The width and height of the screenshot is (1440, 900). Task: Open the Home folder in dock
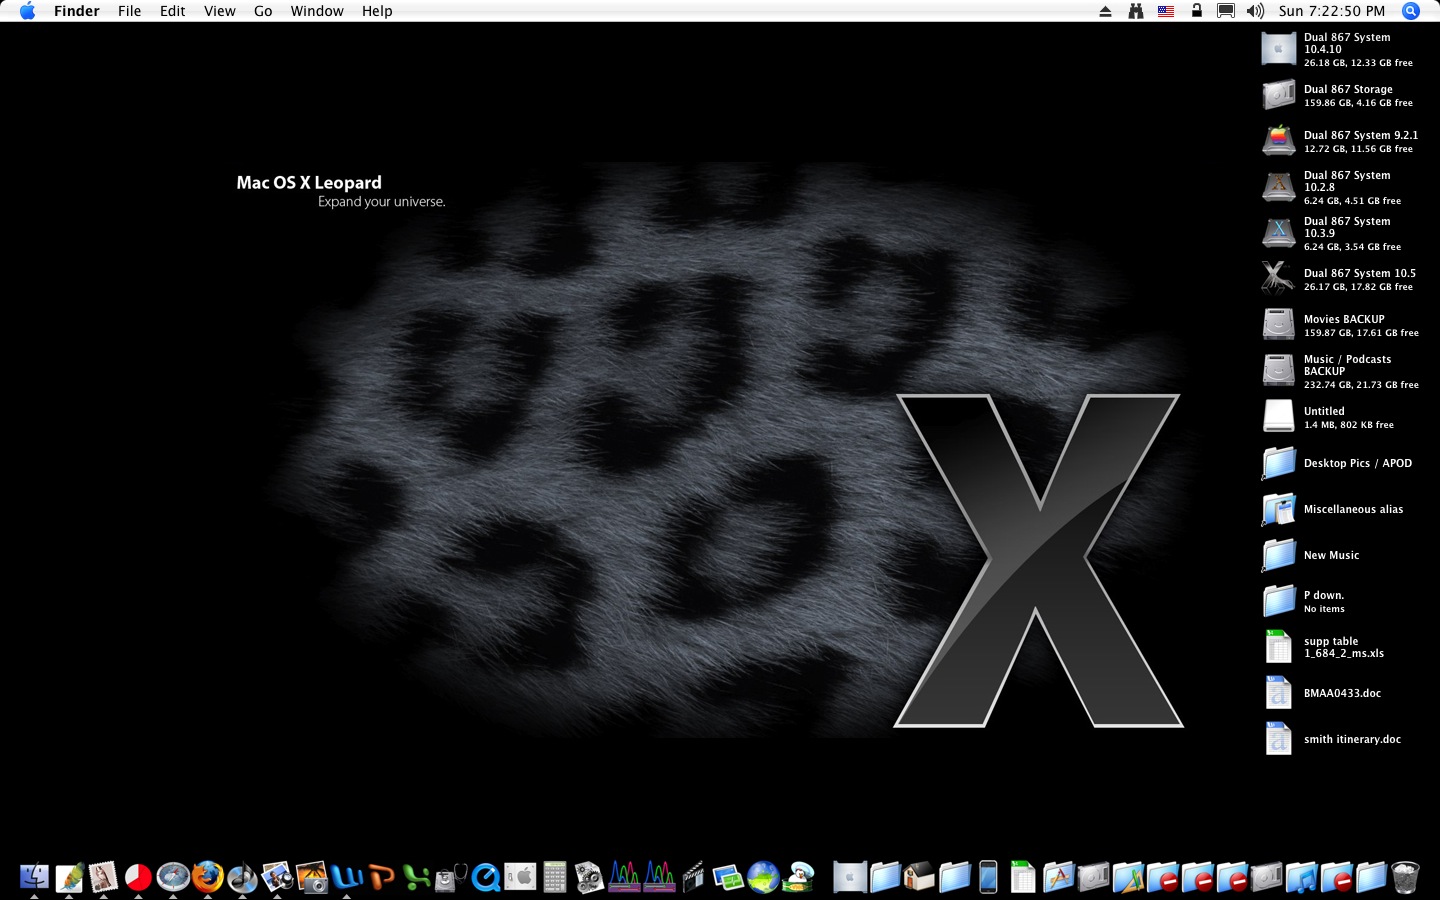pyautogui.click(x=919, y=877)
